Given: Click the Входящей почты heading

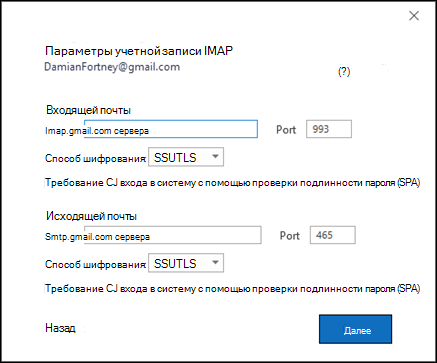Looking at the screenshot, I should pyautogui.click(x=88, y=110).
